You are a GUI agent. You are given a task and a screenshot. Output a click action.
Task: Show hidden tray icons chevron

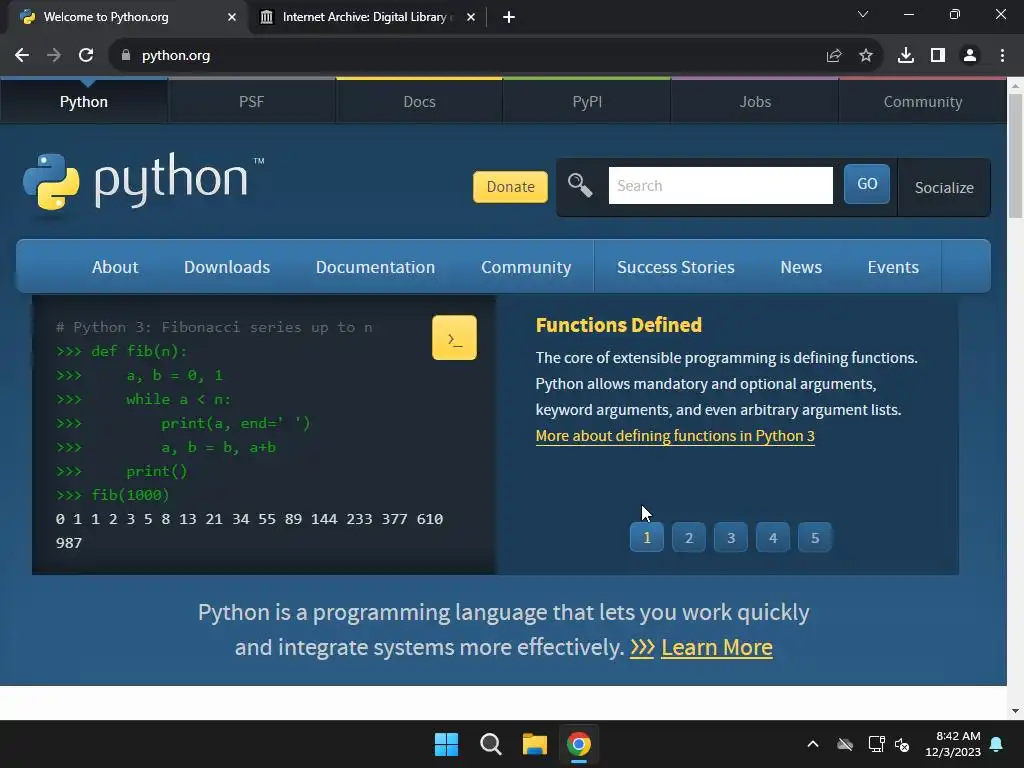pyautogui.click(x=813, y=744)
